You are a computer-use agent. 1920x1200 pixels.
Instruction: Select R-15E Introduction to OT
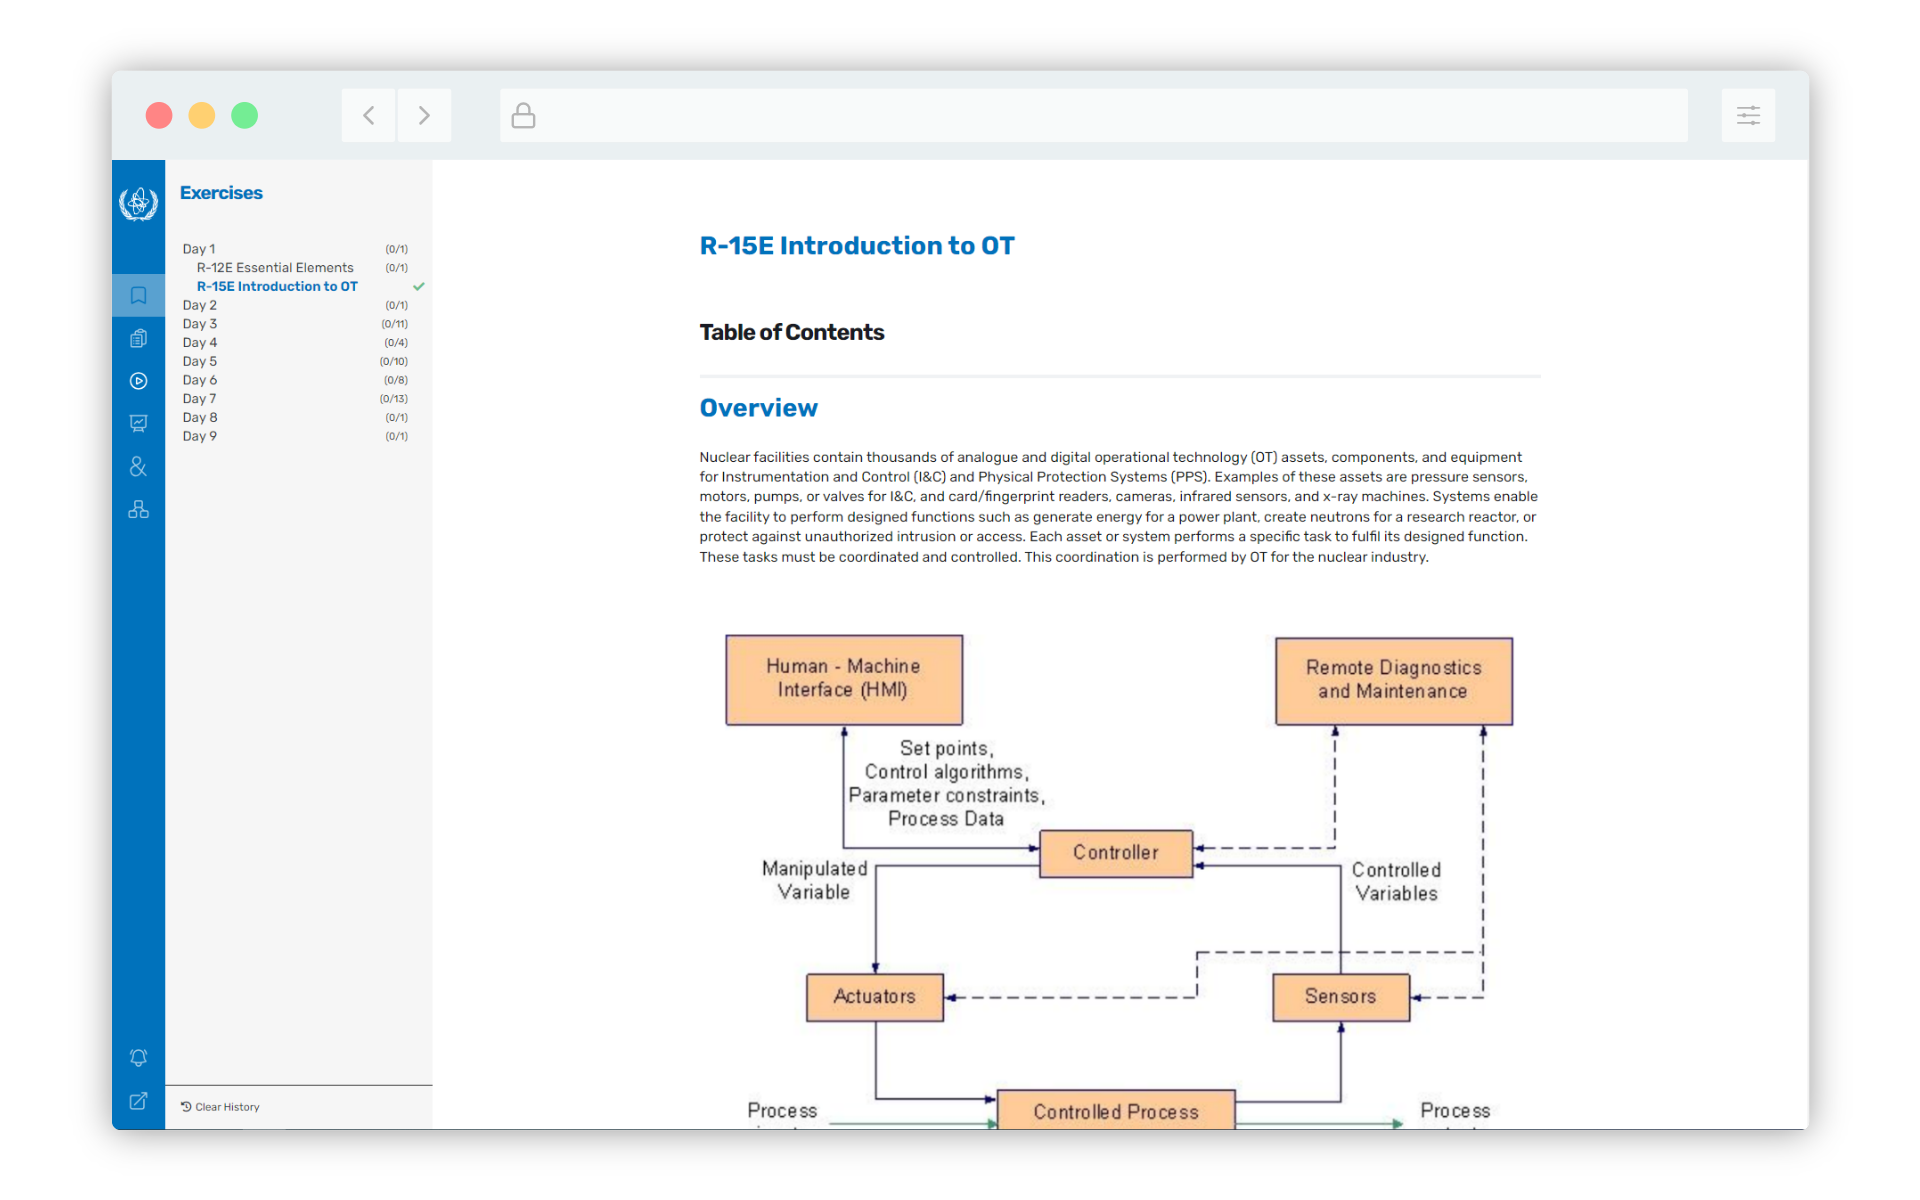pyautogui.click(x=277, y=286)
